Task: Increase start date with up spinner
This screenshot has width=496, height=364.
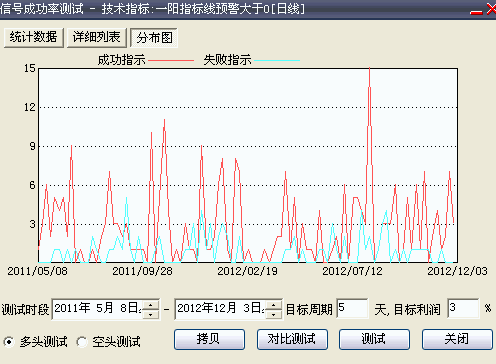Action: [151, 305]
